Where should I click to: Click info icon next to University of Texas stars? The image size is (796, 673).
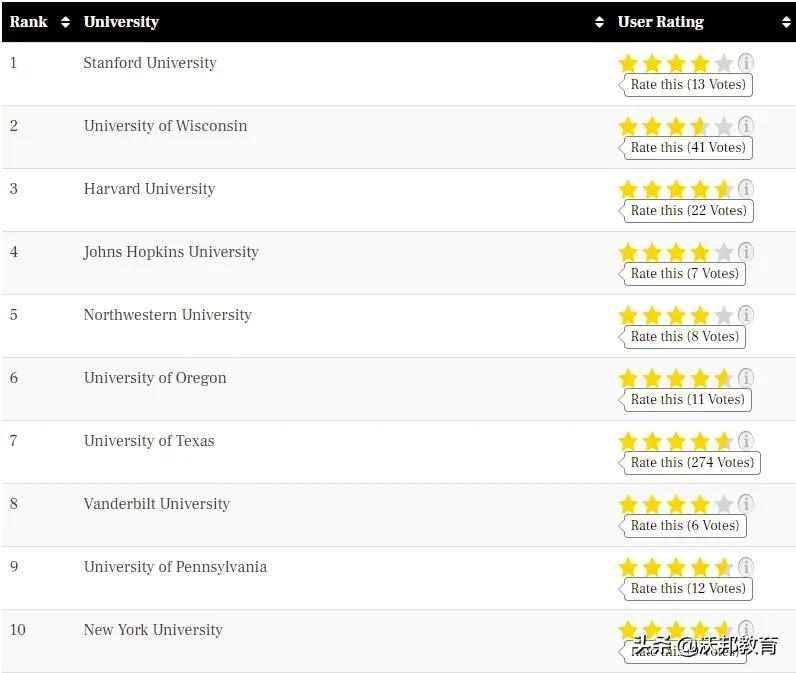[746, 441]
